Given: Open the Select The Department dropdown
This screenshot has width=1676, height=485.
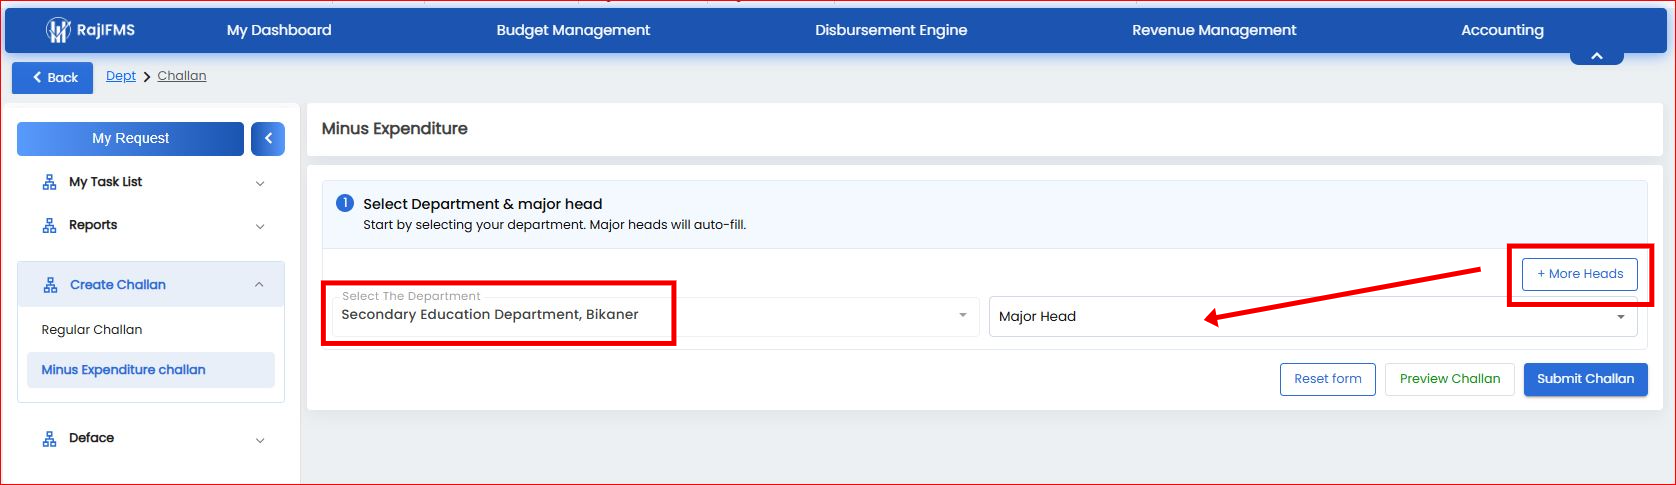Looking at the screenshot, I should click(655, 315).
